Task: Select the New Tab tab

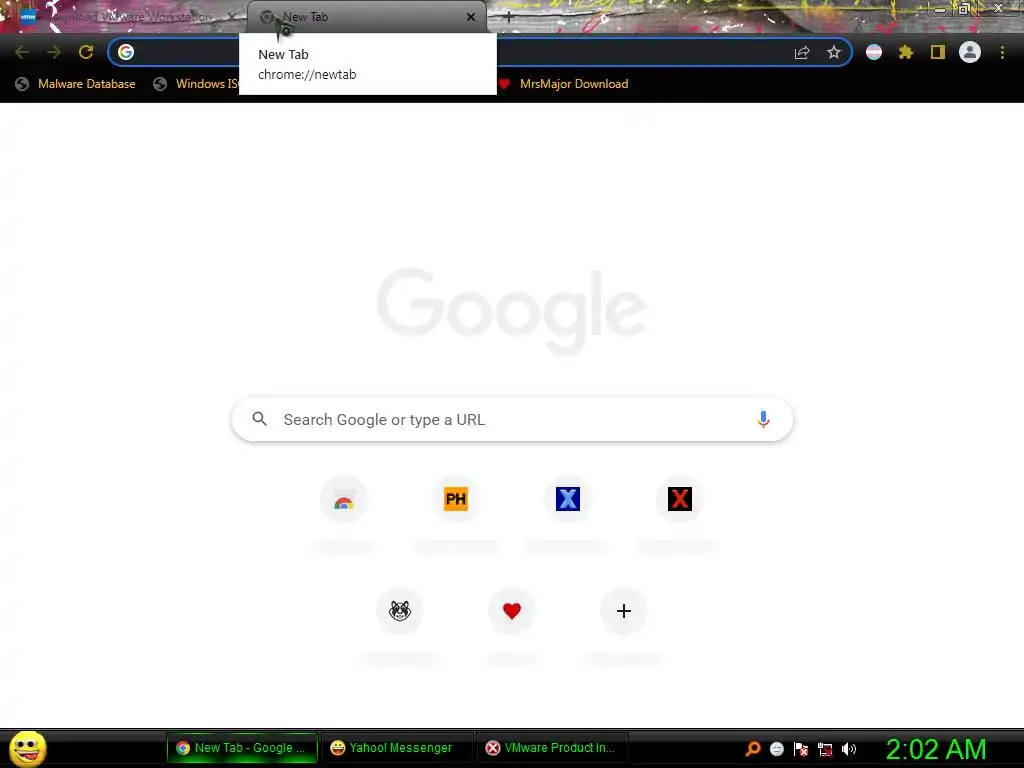Action: (366, 17)
